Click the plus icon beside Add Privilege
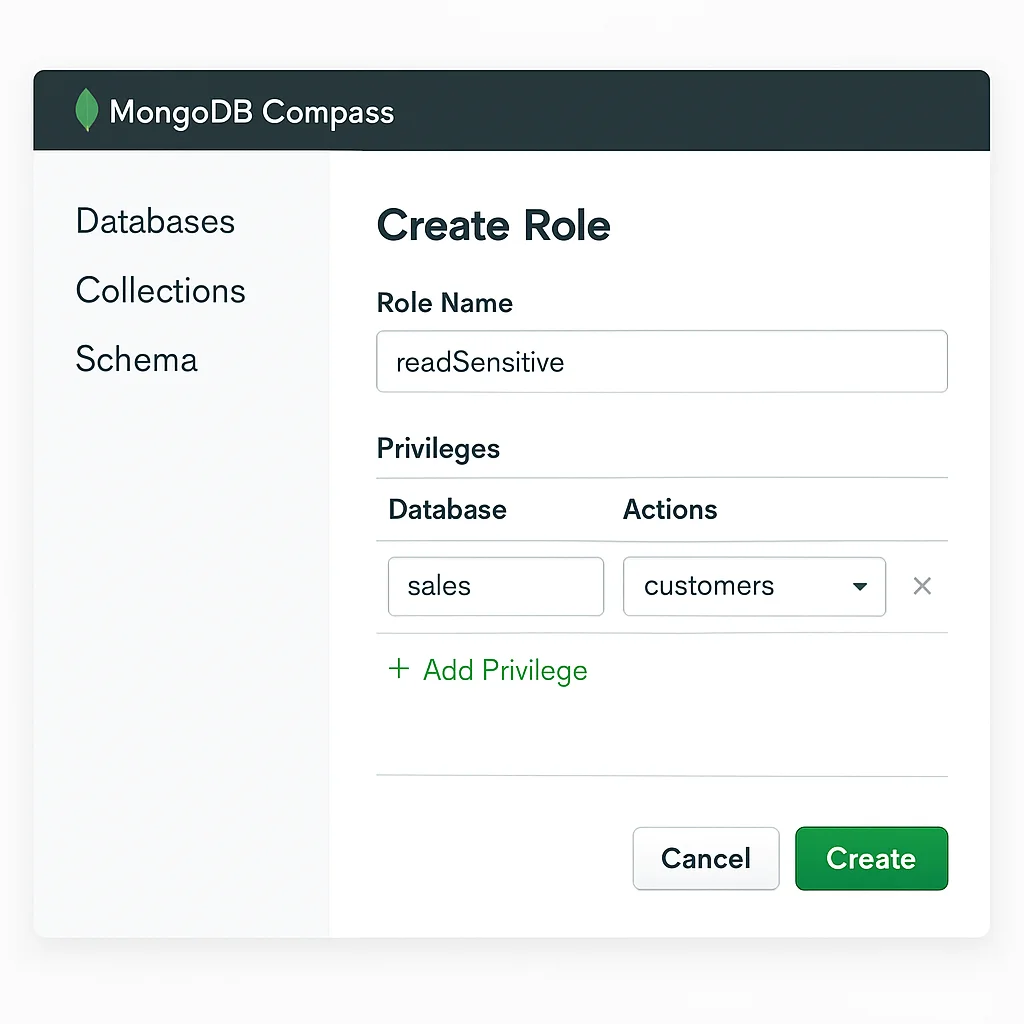This screenshot has width=1024, height=1024. 399,669
